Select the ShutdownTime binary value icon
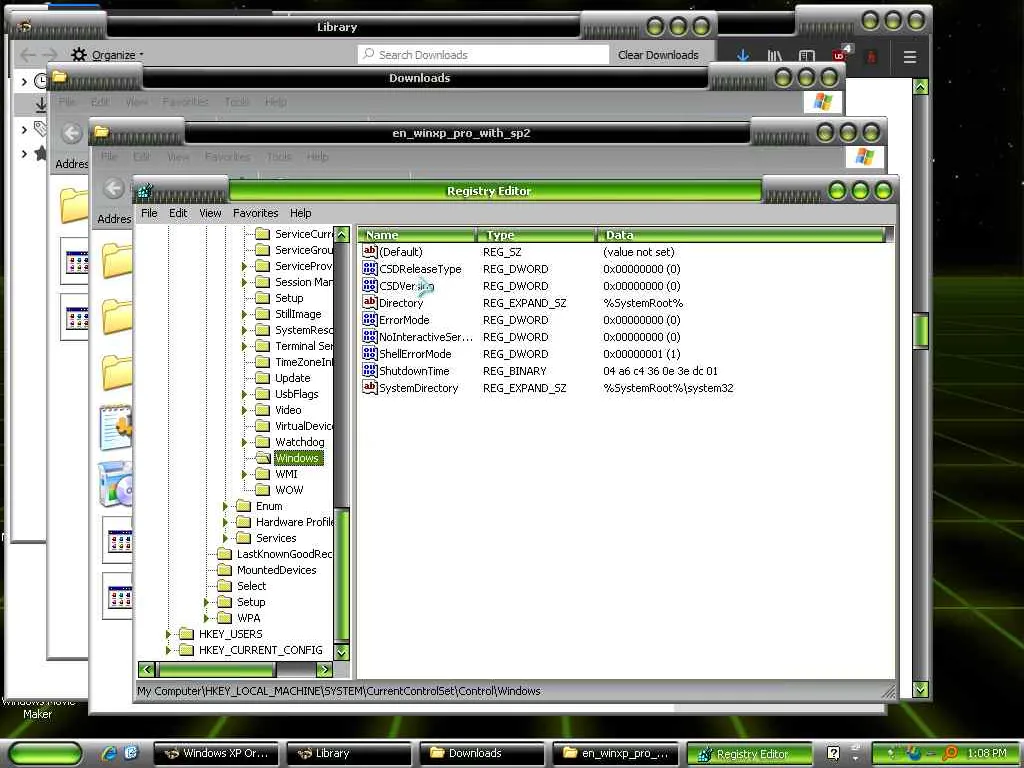The width and height of the screenshot is (1024, 768). click(370, 370)
